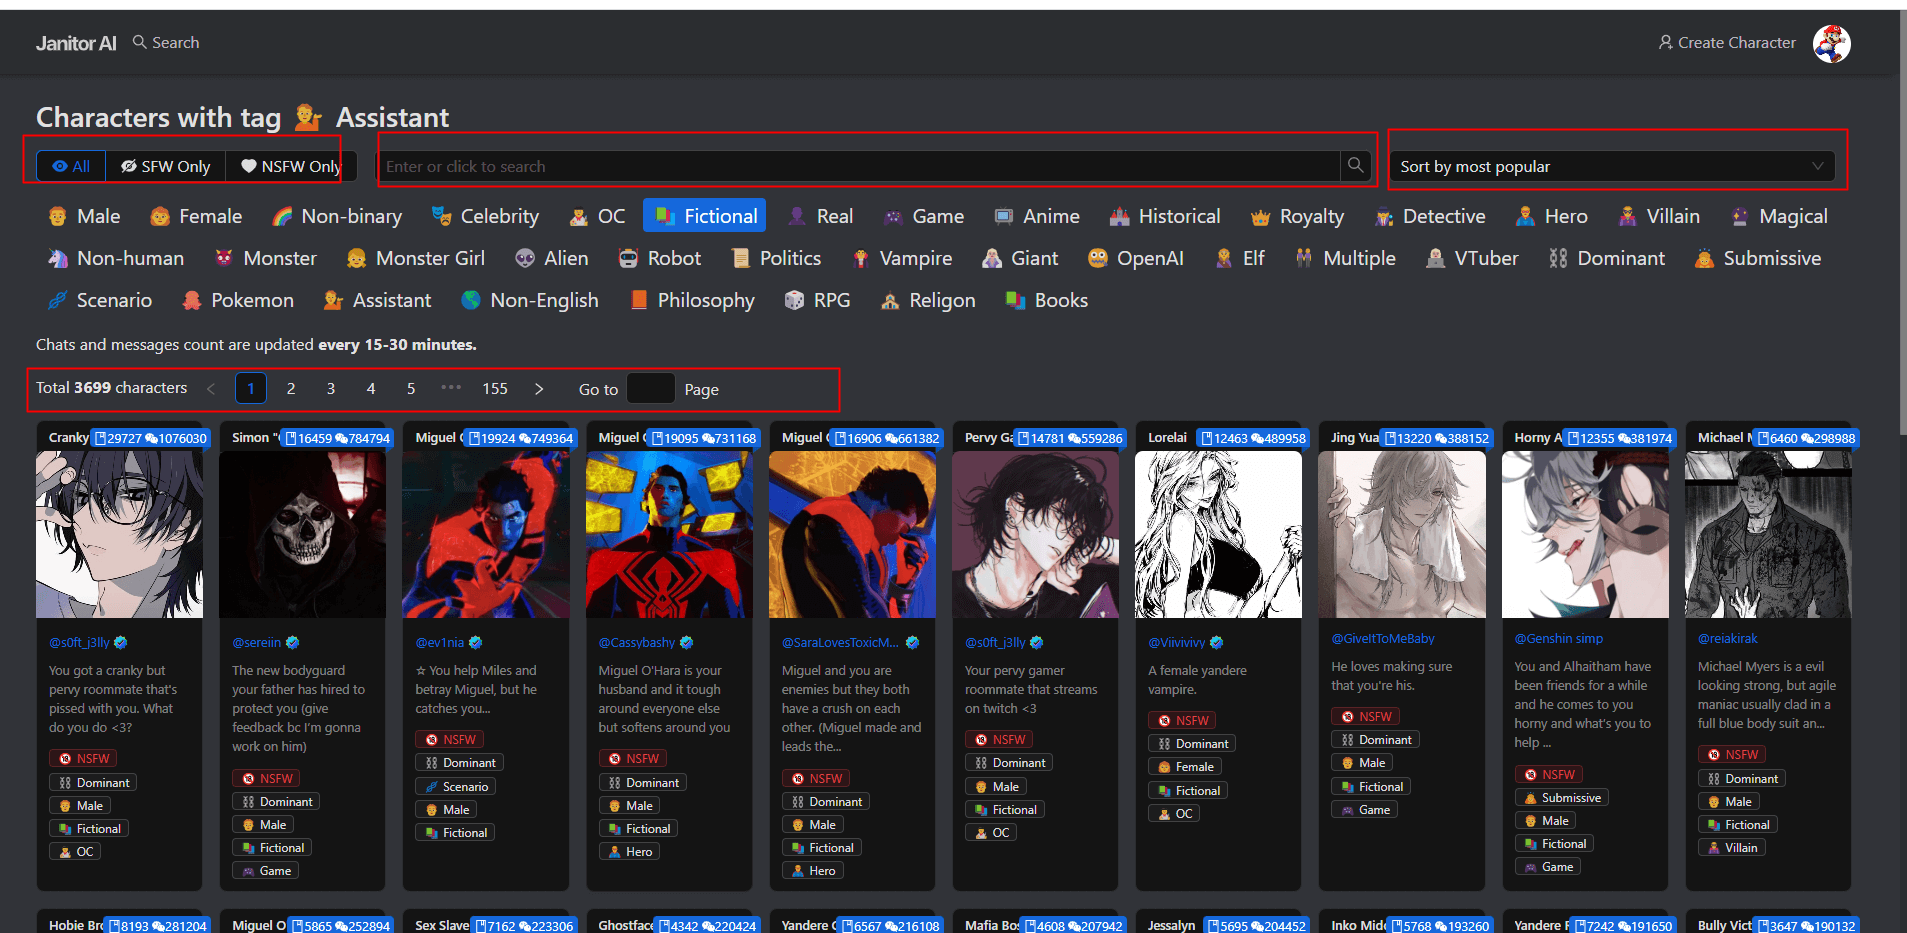
Task: Switch to the All content filter
Action: pyautogui.click(x=71, y=166)
